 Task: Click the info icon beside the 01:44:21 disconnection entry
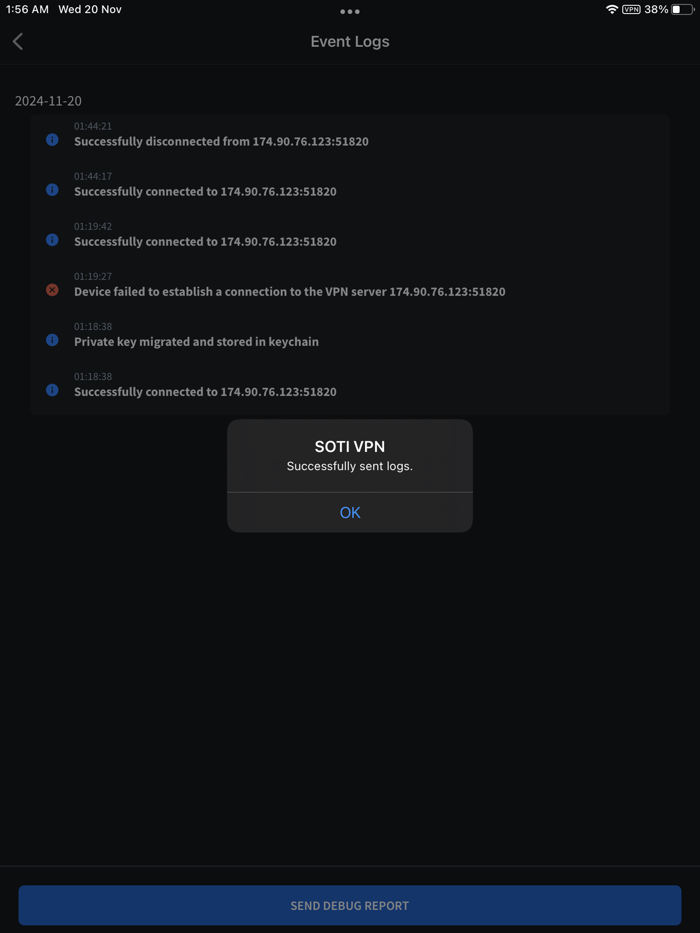52,140
